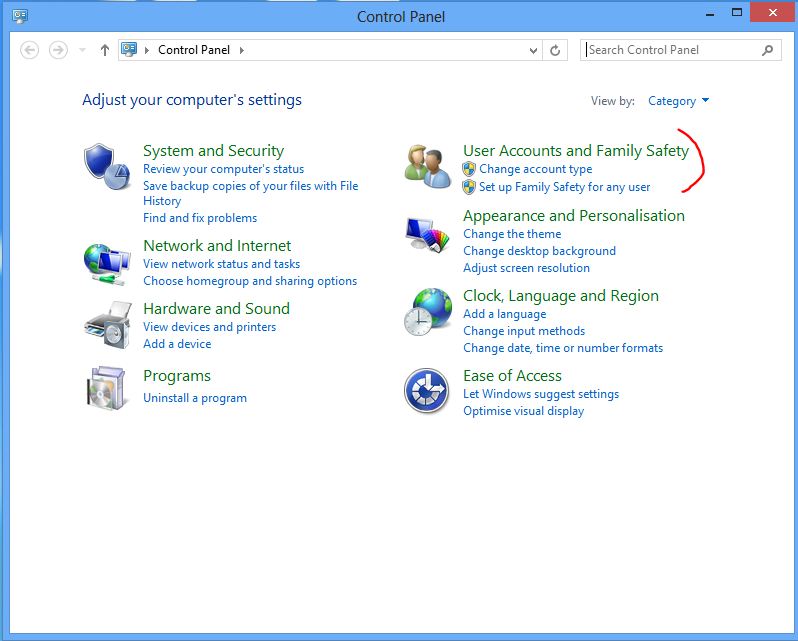Click Let Windows suggest settings
The height and width of the screenshot is (641, 798).
pos(541,394)
